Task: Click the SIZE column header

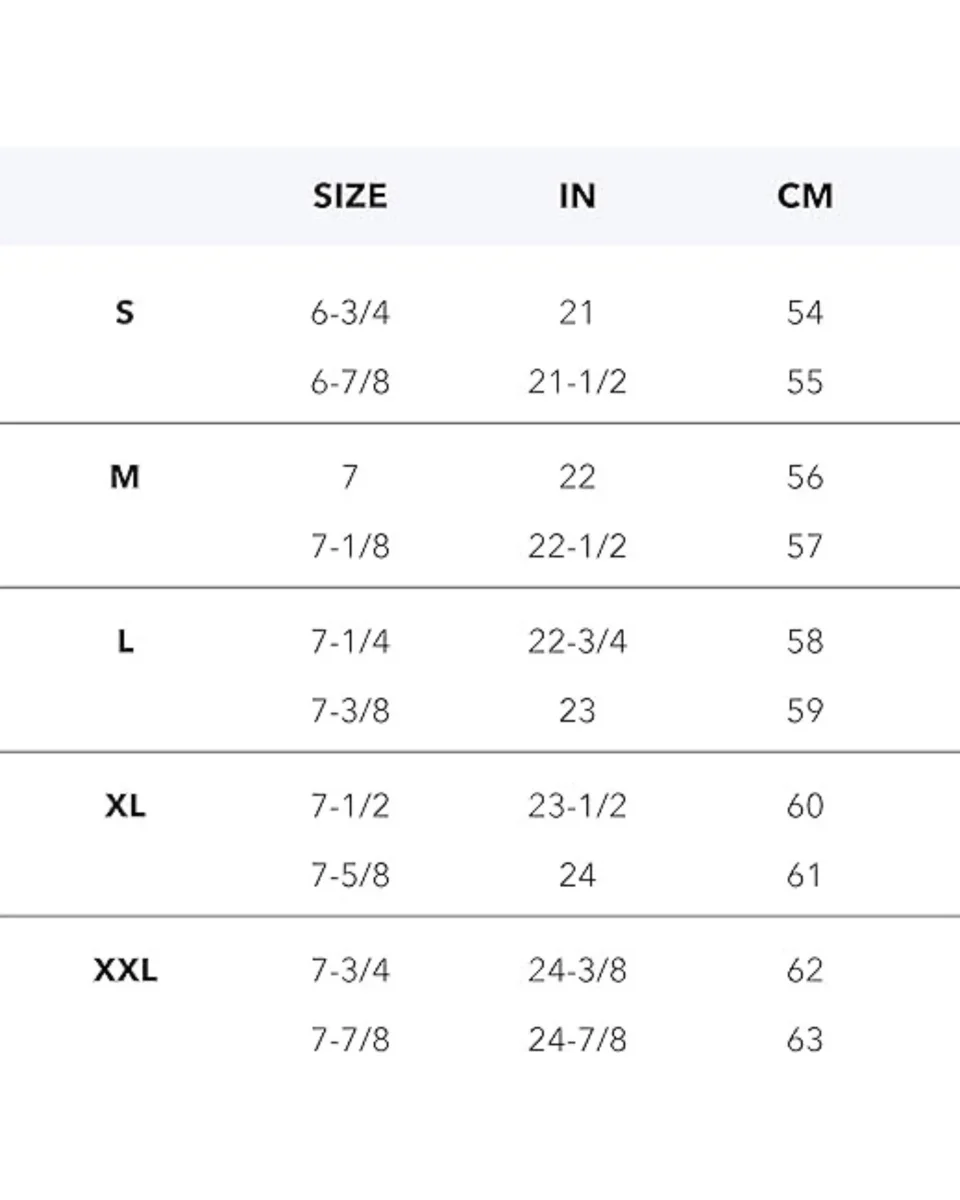Action: [x=349, y=196]
